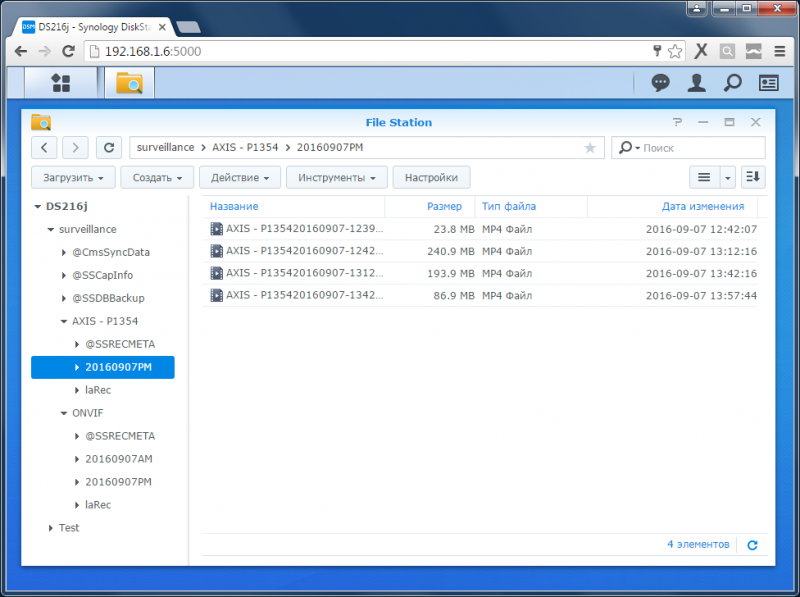This screenshot has height=597, width=800.
Task: Open view mode dropdown arrow
Action: [x=728, y=178]
